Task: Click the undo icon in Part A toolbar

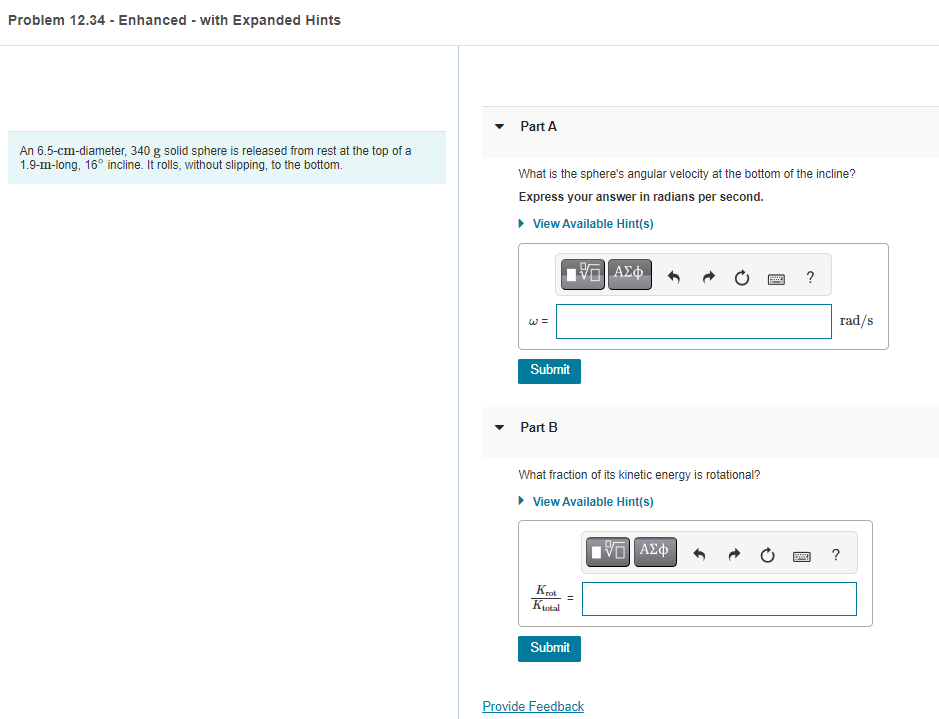Action: [673, 277]
